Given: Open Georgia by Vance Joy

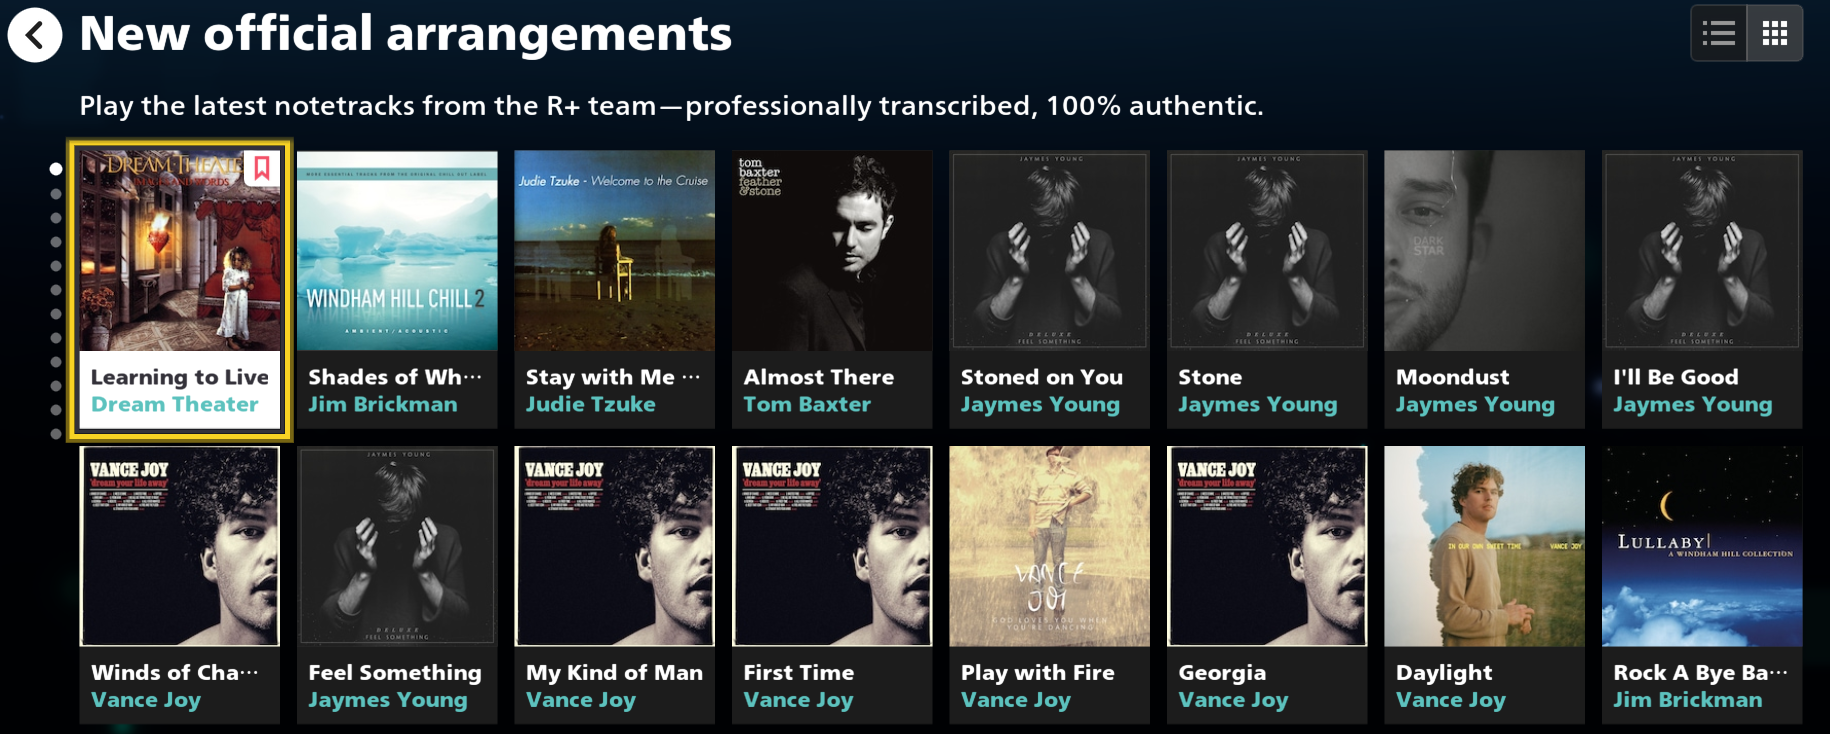Looking at the screenshot, I should [x=1267, y=585].
